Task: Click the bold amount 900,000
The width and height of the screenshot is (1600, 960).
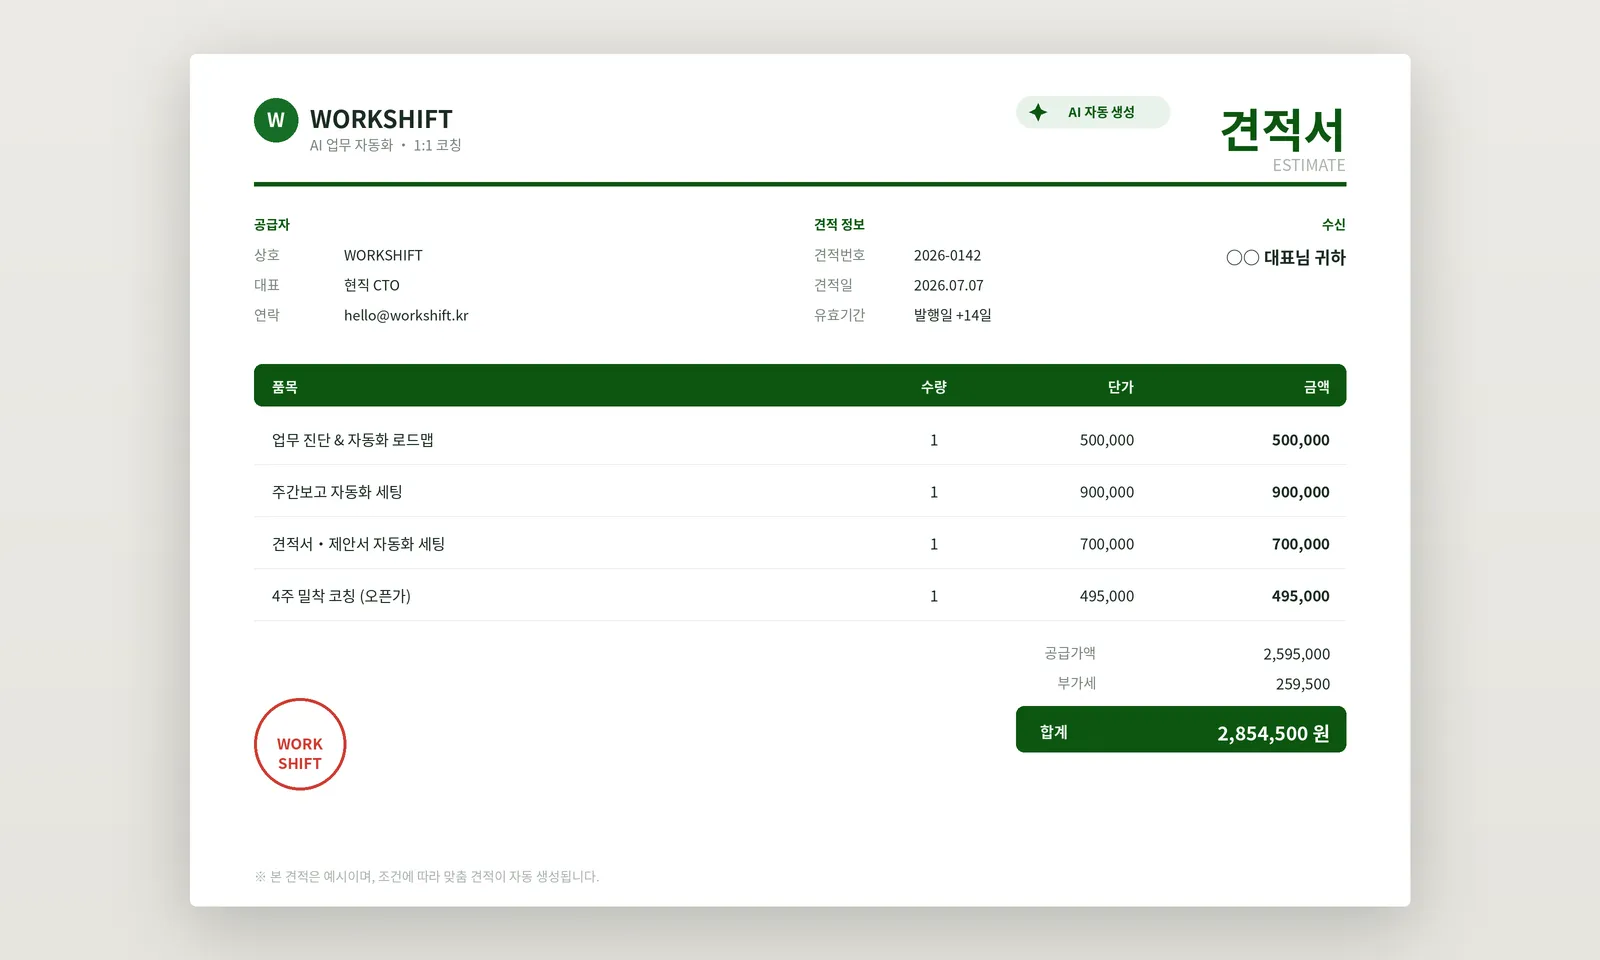Action: click(1301, 492)
